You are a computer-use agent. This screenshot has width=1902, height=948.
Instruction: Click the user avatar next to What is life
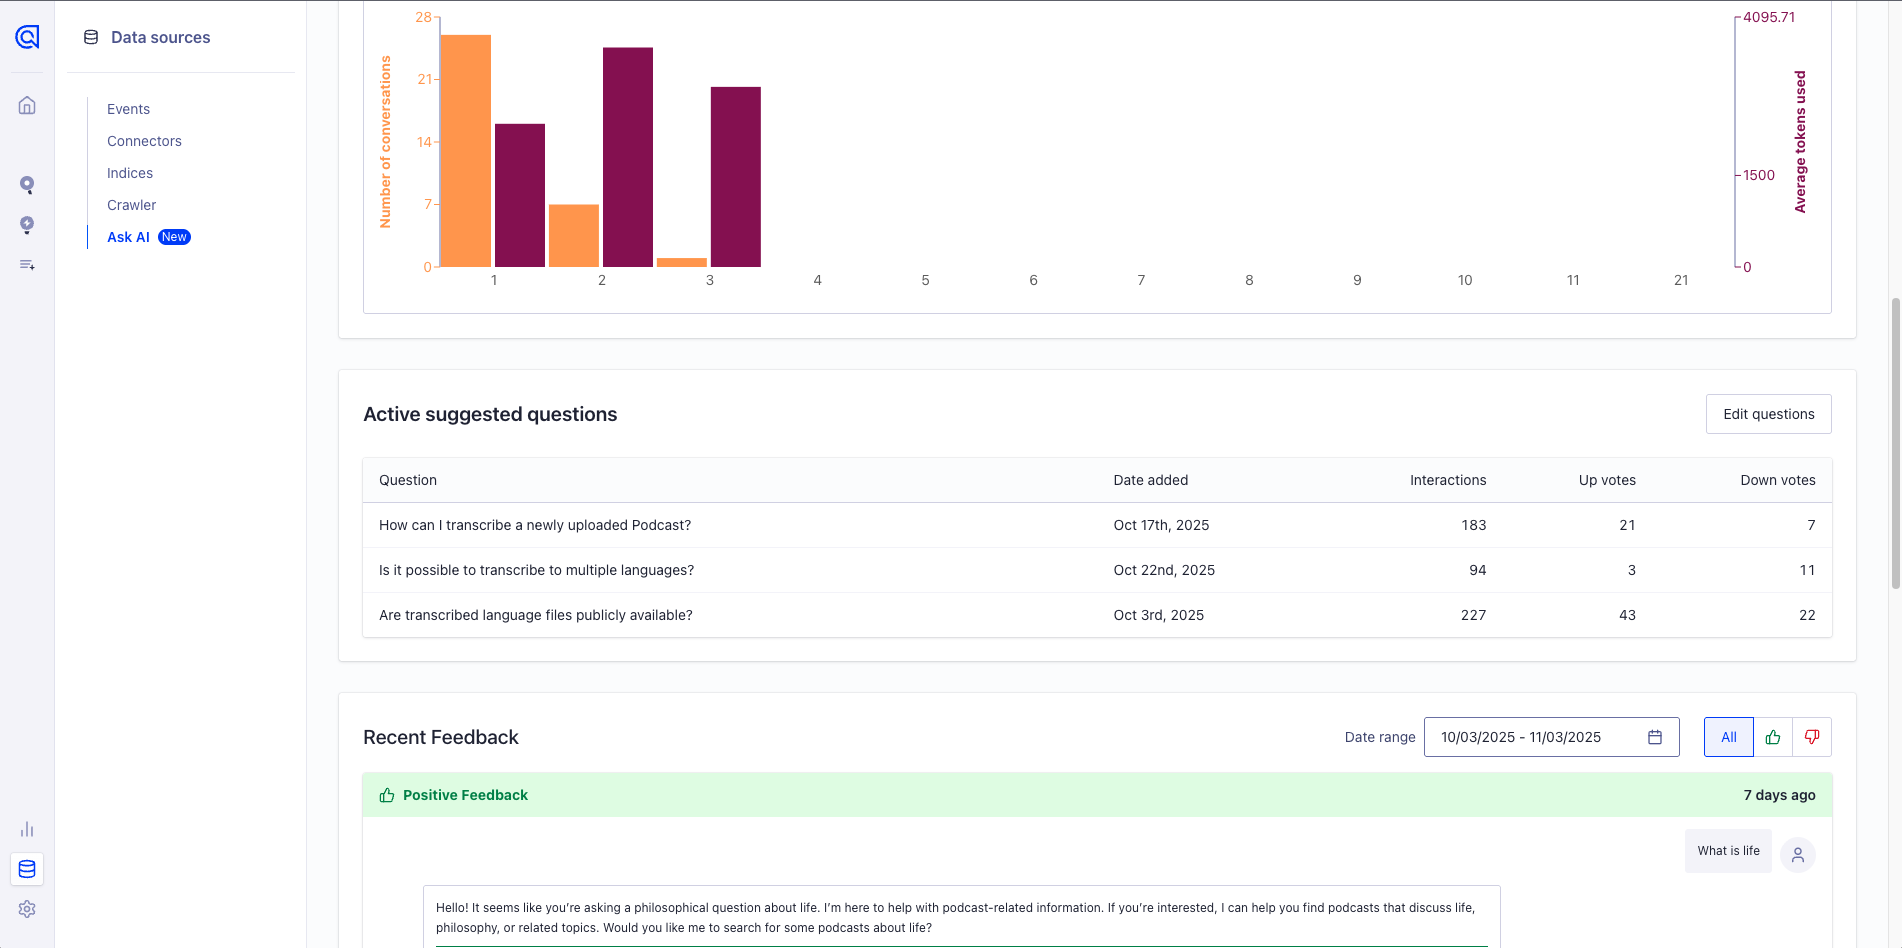pos(1798,855)
